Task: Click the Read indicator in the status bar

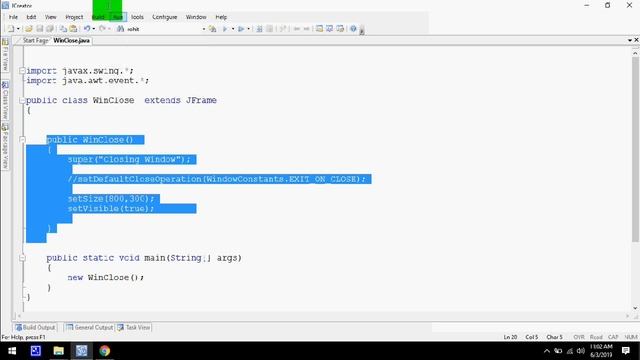Action: 596,337
